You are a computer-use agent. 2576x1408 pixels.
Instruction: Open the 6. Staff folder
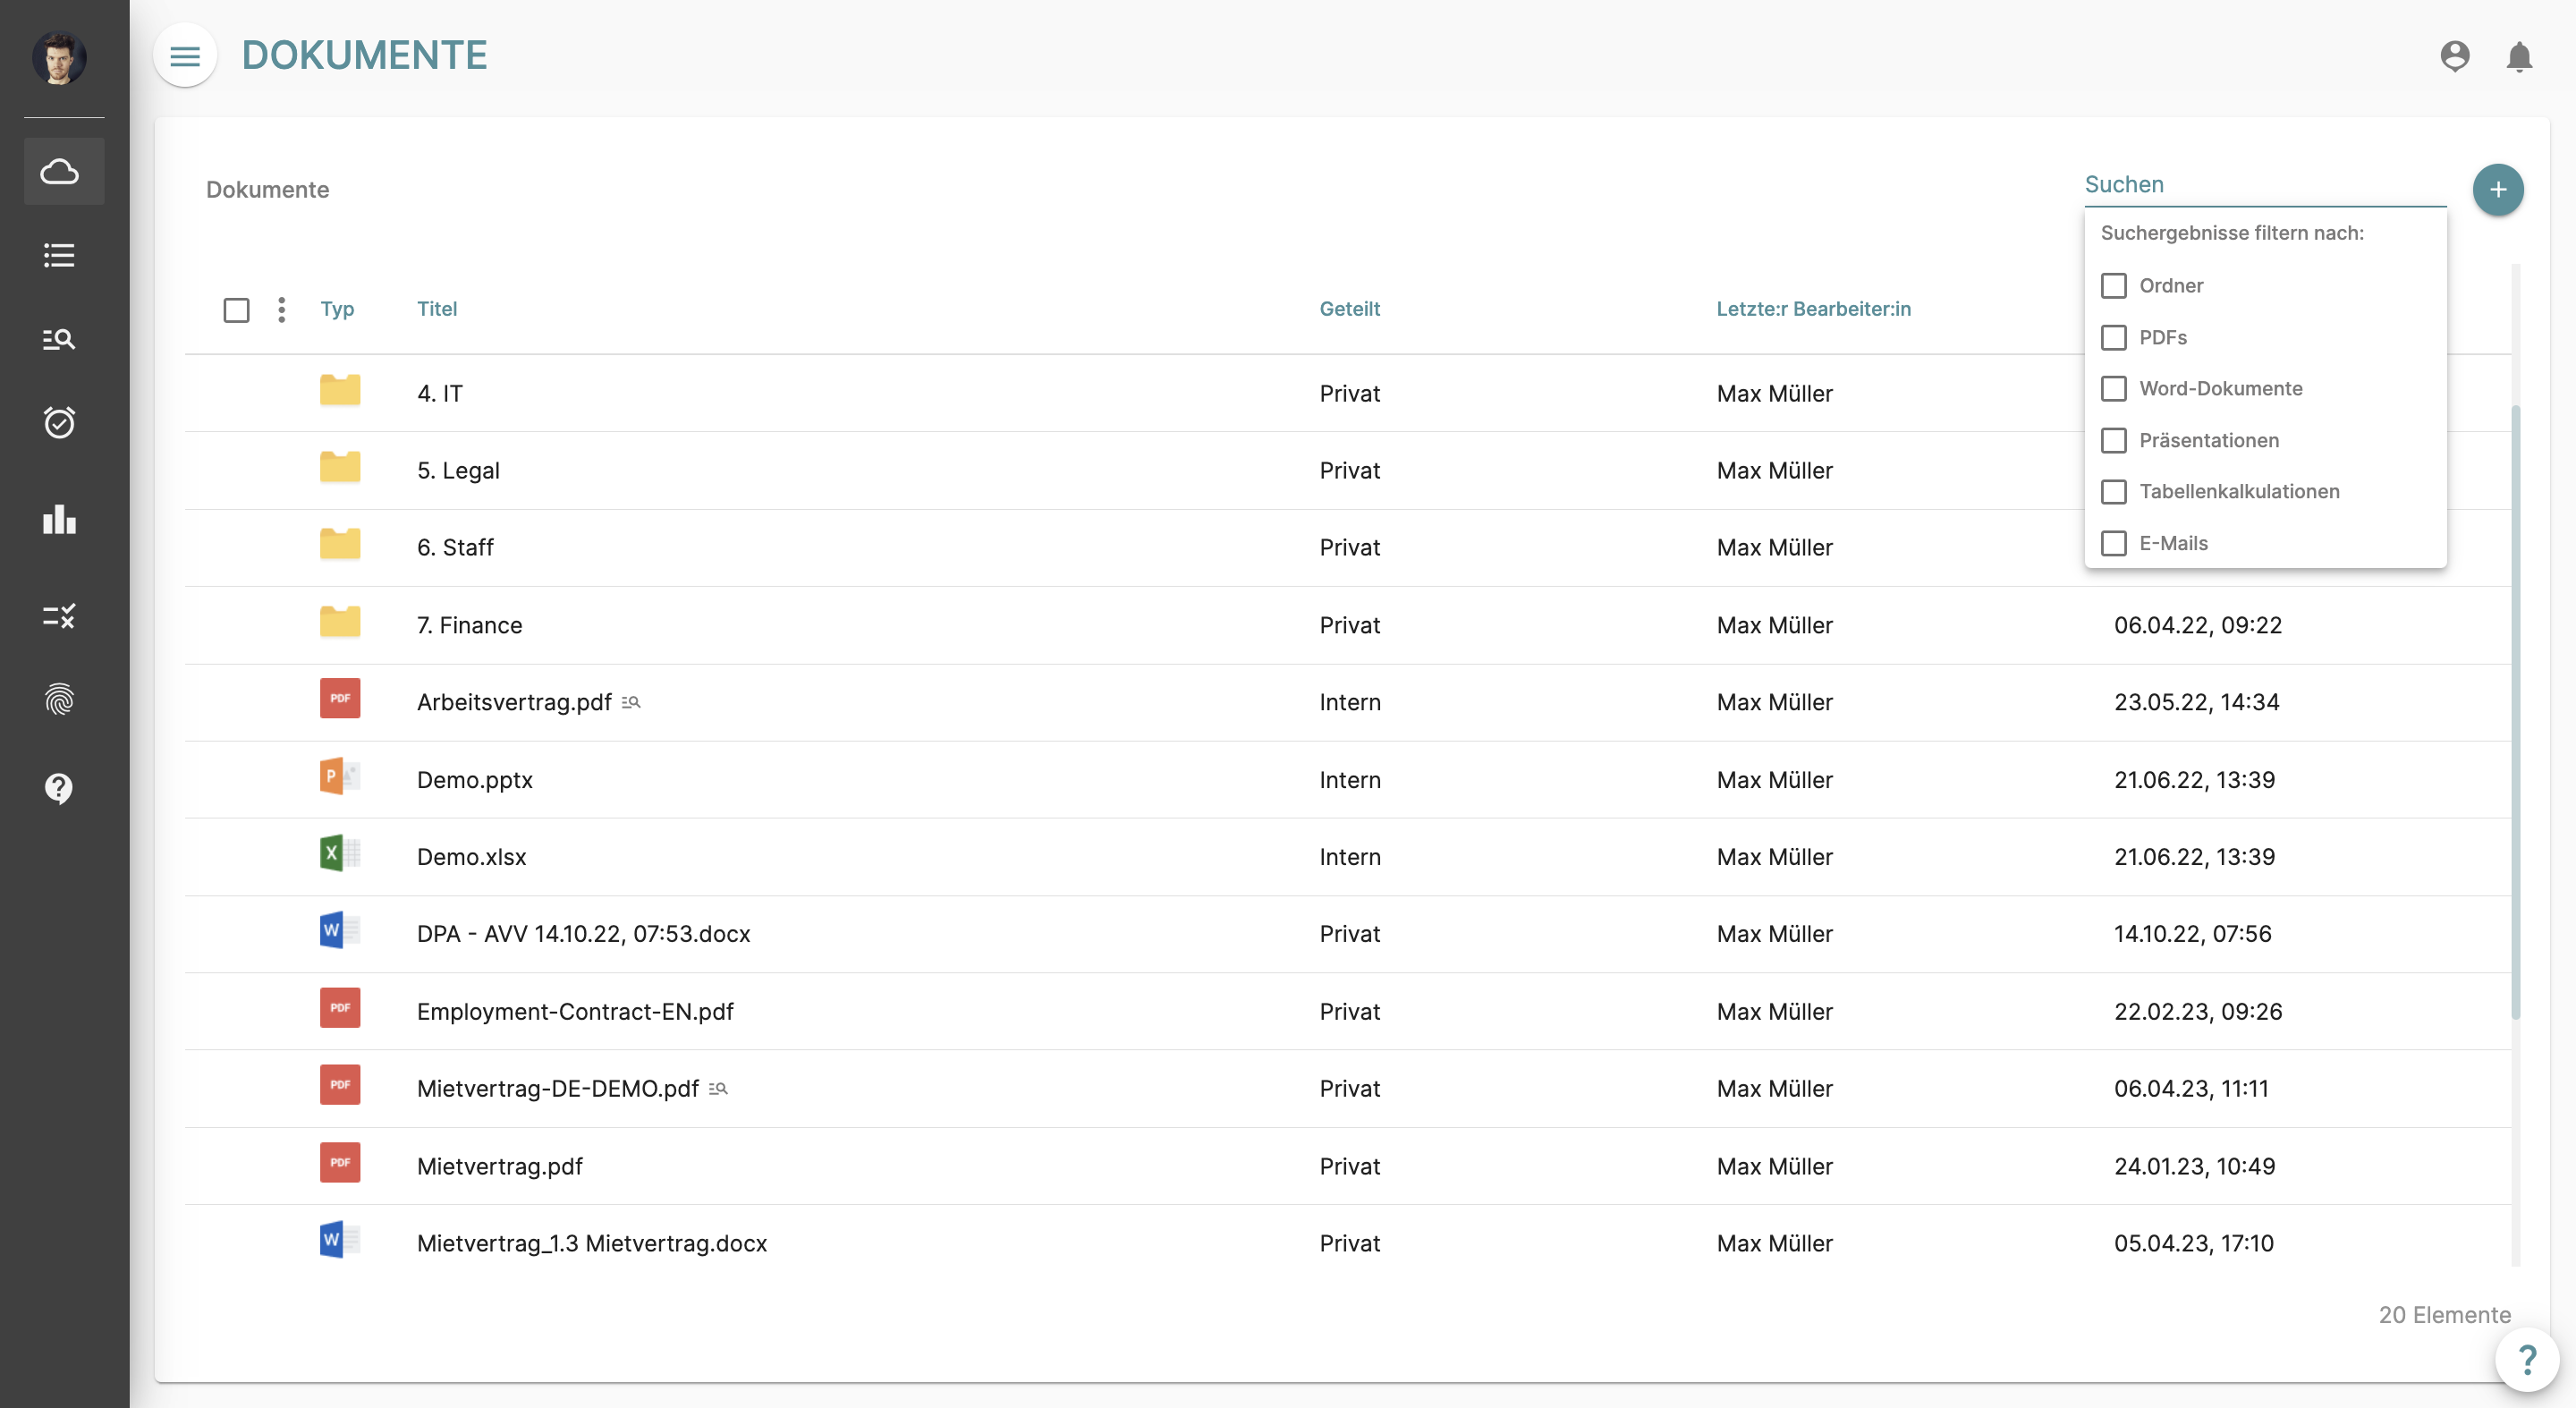[455, 548]
